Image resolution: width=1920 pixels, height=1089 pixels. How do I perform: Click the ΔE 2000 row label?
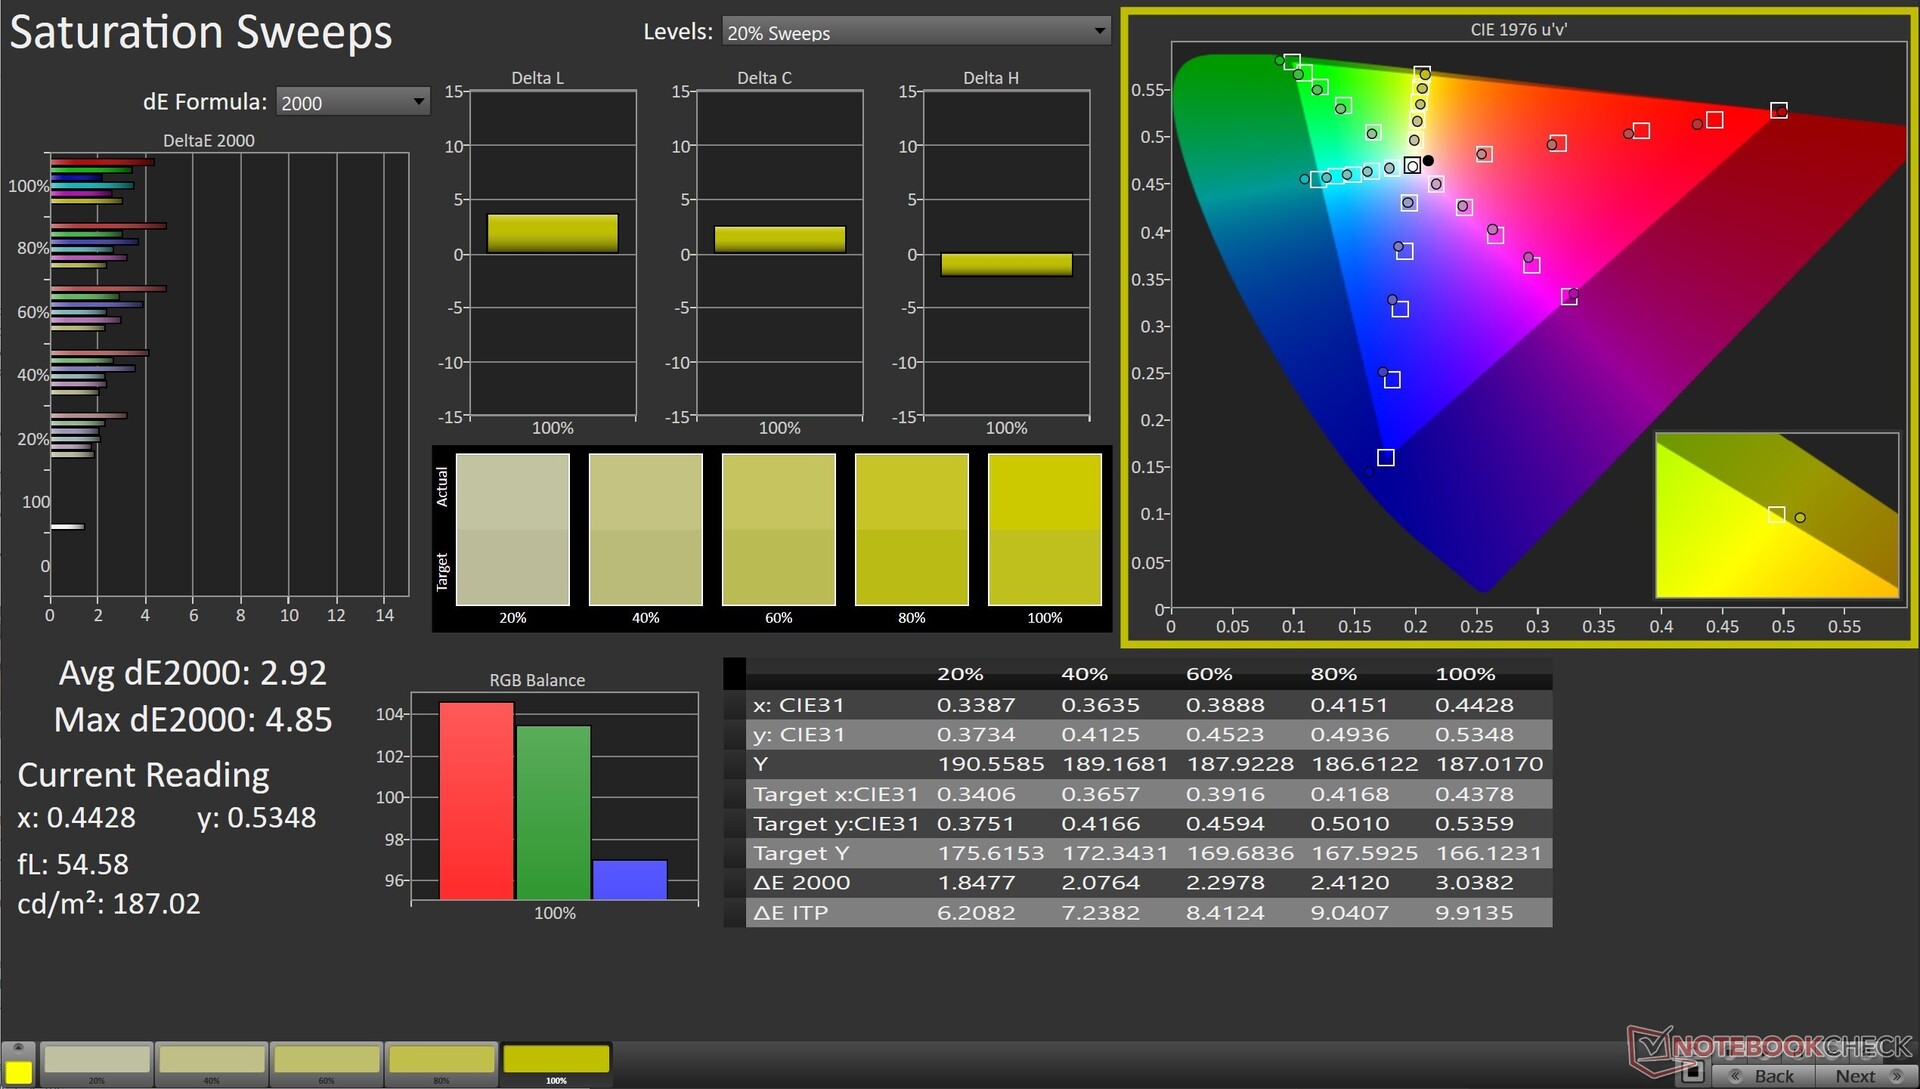[x=801, y=883]
